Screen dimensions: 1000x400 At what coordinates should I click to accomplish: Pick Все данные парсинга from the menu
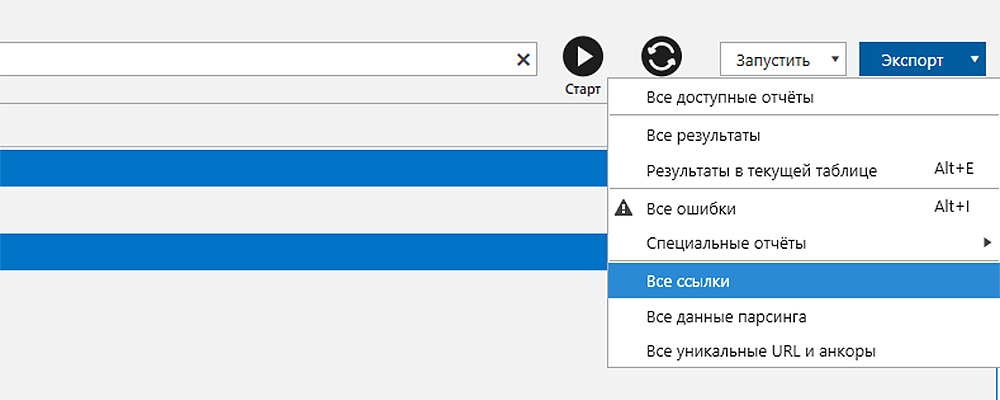pos(727,317)
